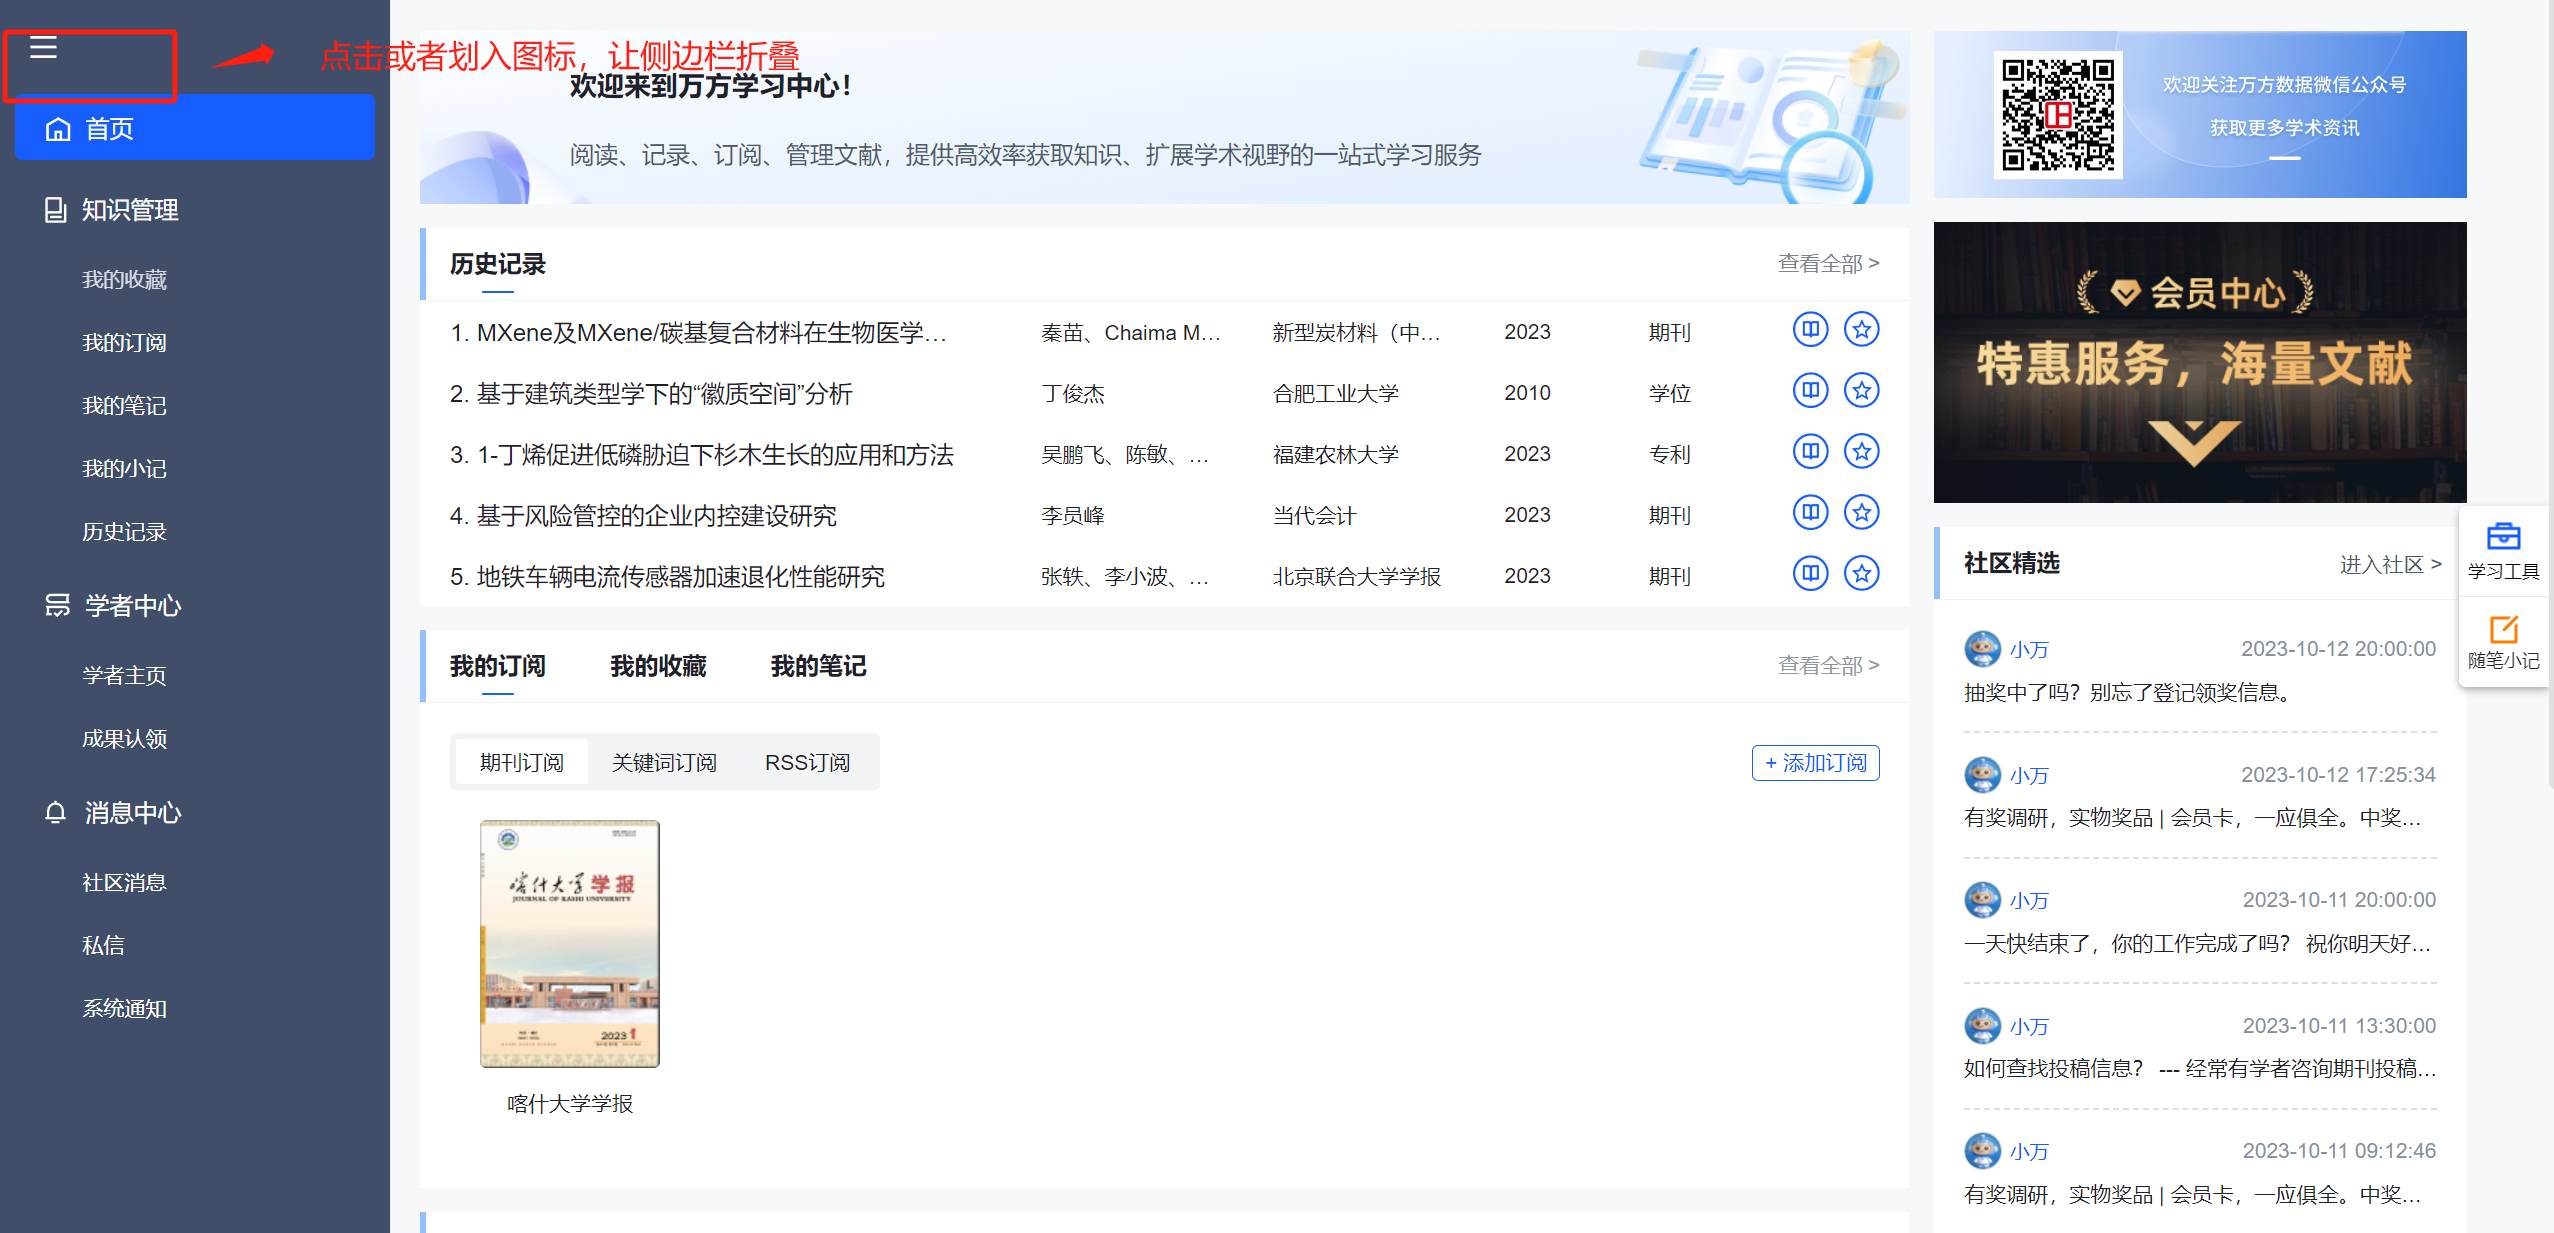This screenshot has width=2554, height=1233.
Task: Open the 喀什大学学报 journal cover thumbnail
Action: (x=569, y=944)
